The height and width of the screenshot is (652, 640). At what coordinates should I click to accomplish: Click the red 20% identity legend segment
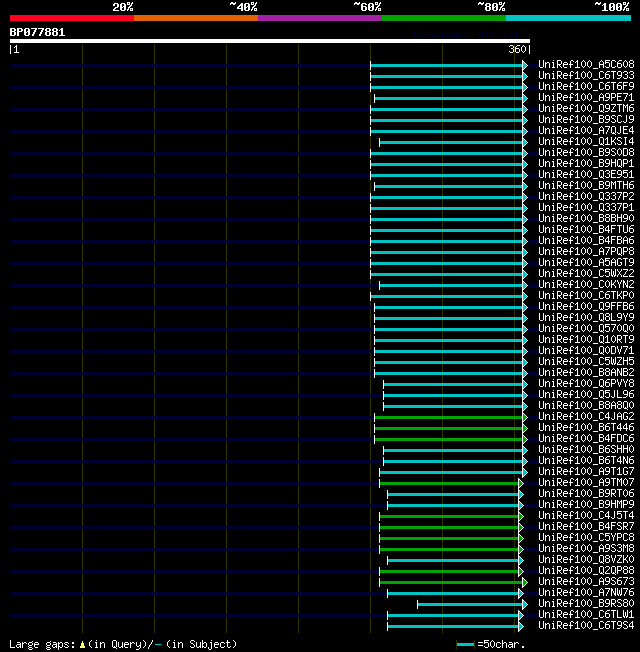pos(72,18)
